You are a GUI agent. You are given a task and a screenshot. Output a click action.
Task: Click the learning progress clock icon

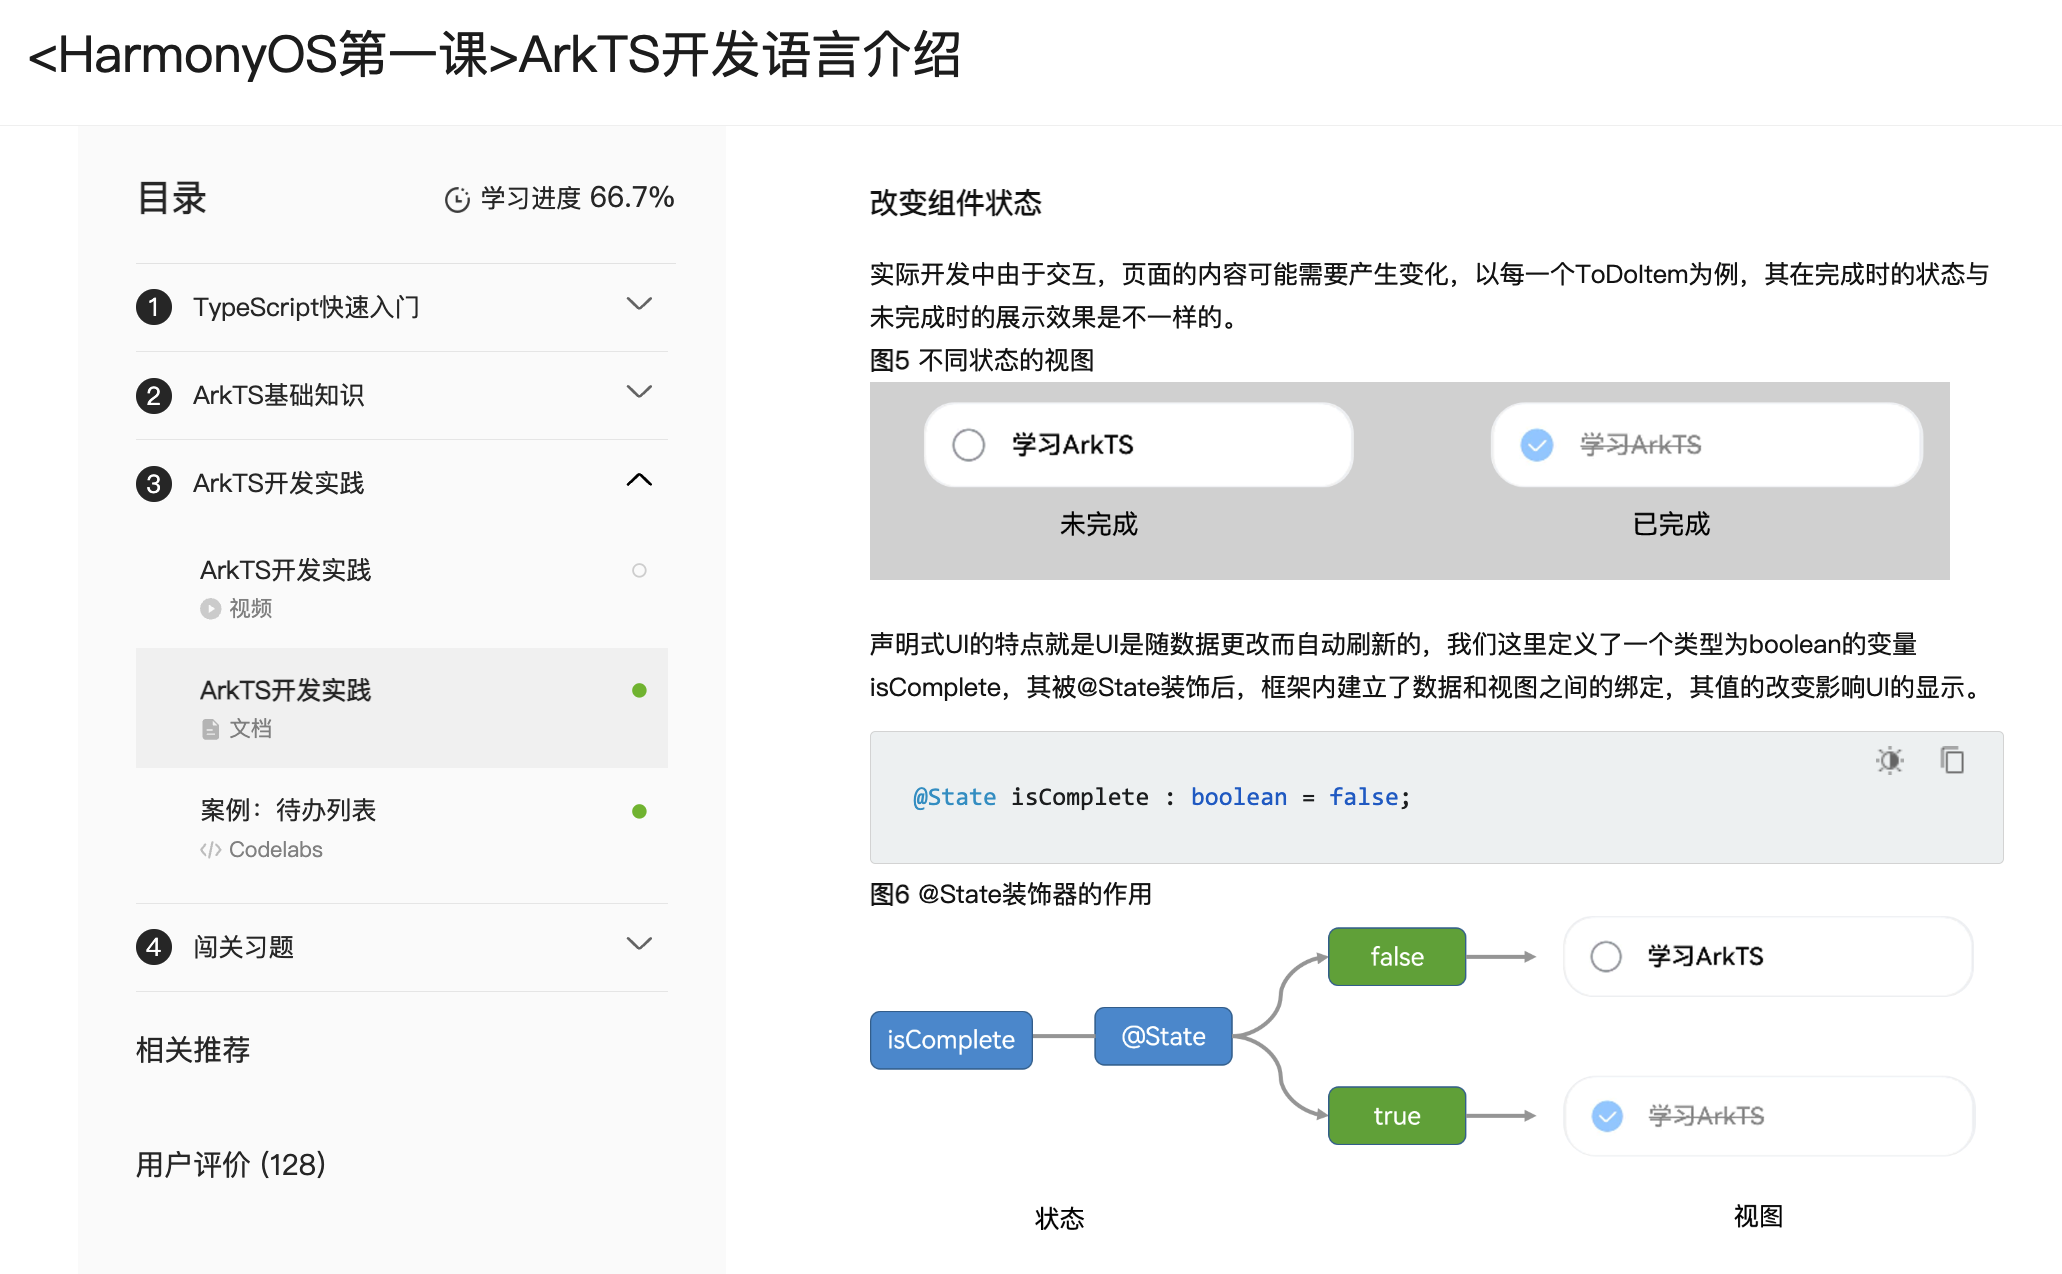[x=457, y=199]
